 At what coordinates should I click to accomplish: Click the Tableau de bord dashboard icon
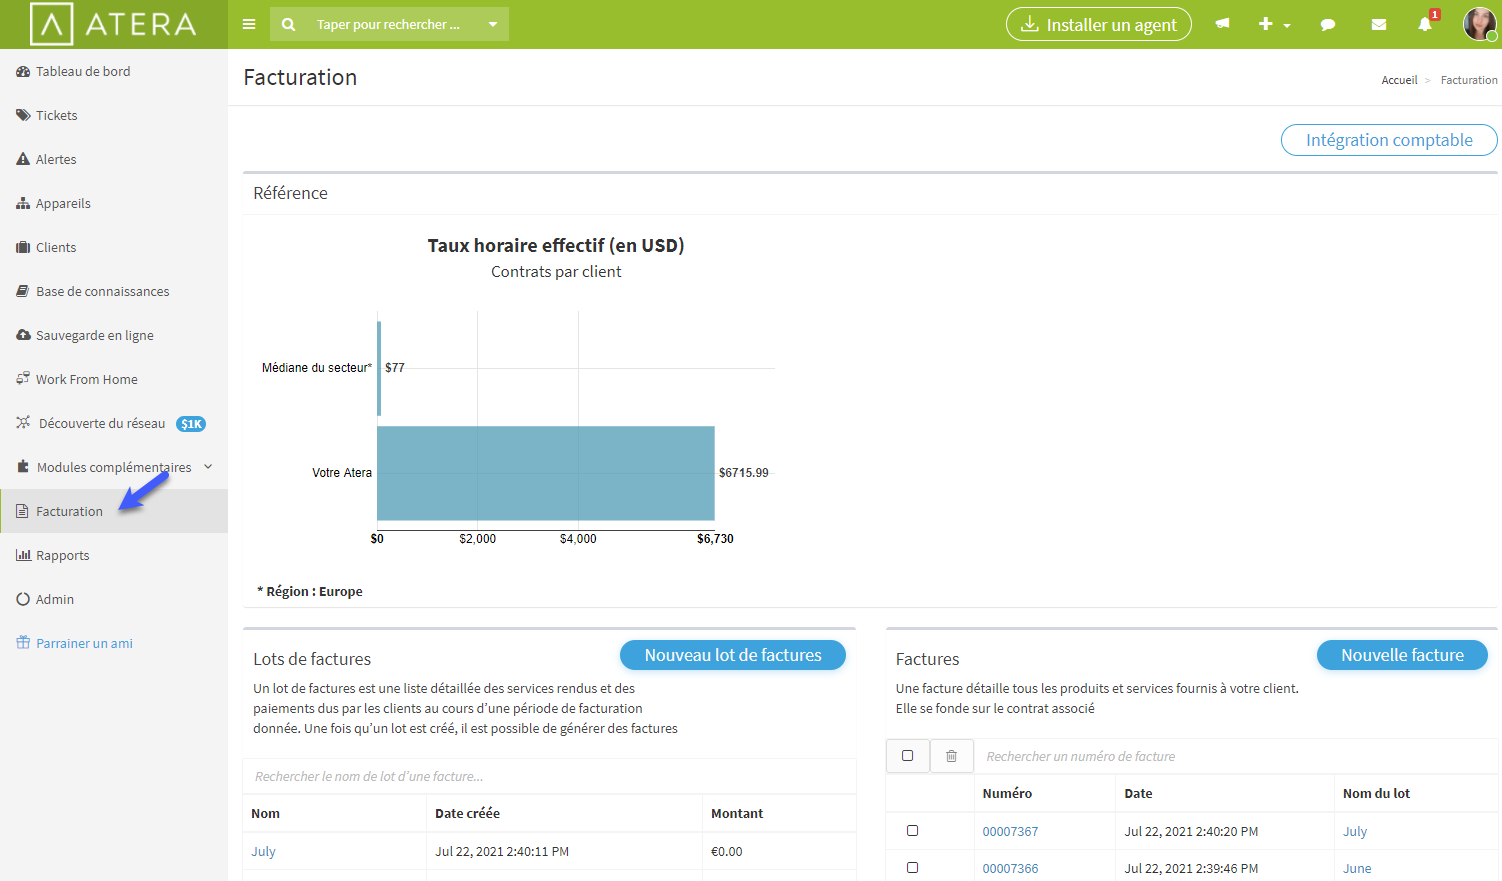point(23,71)
